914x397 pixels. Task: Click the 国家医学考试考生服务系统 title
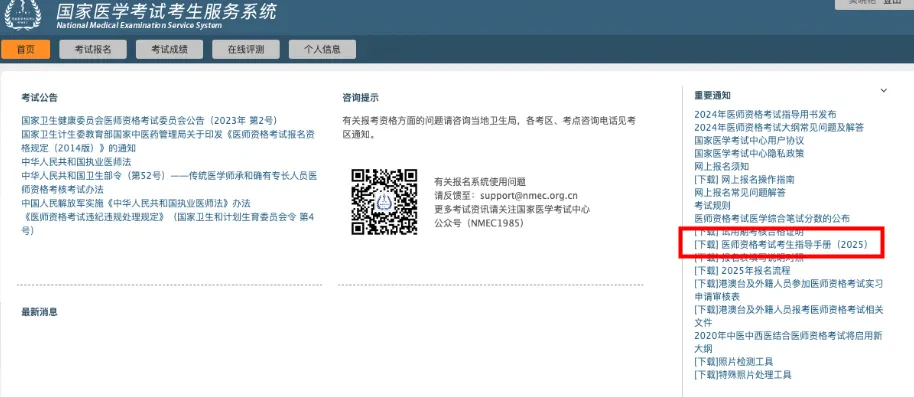[x=167, y=11]
